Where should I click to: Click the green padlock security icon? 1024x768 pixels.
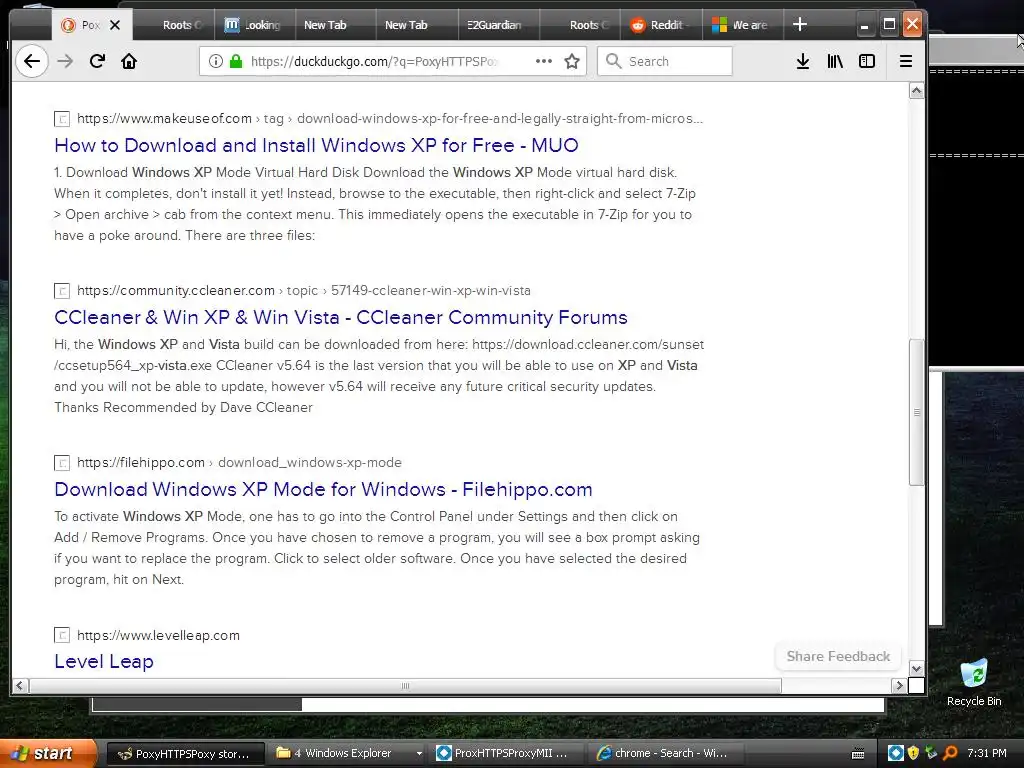click(236, 61)
